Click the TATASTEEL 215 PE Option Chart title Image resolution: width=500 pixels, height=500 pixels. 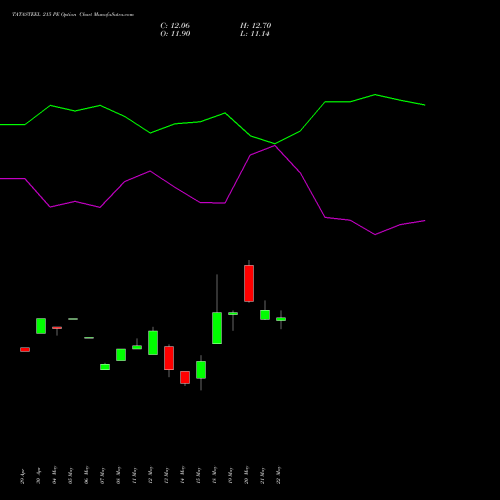tap(73, 15)
